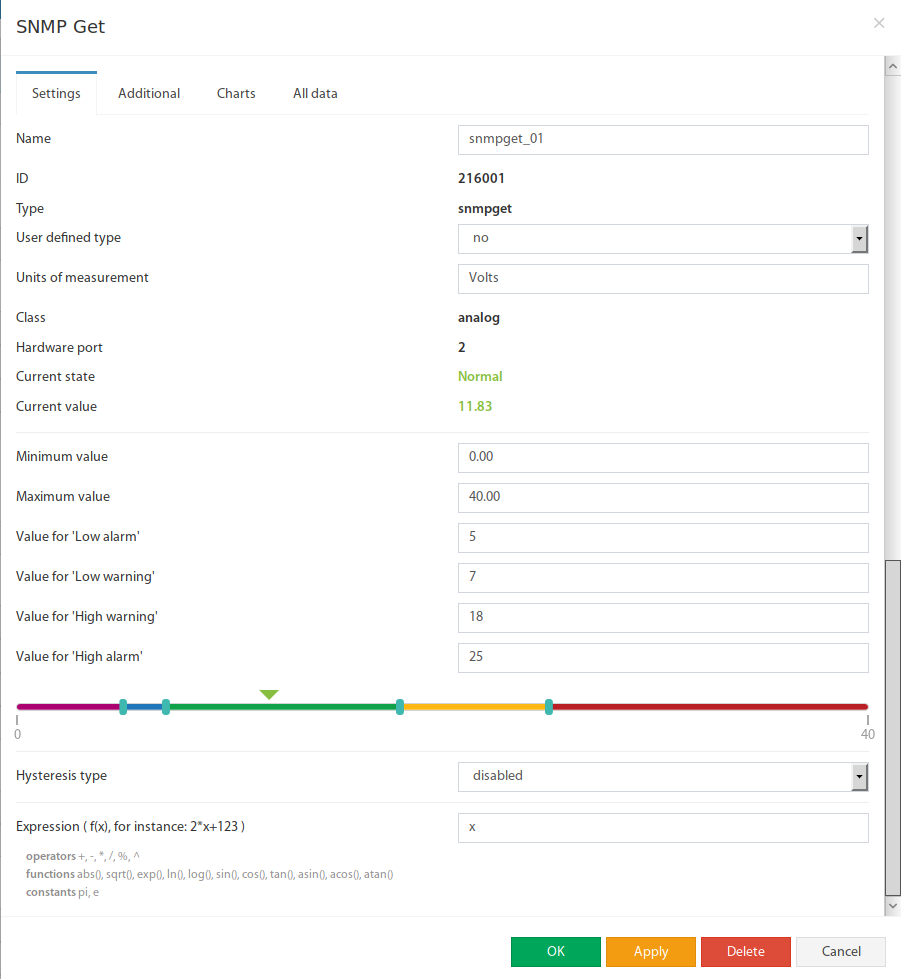This screenshot has width=901, height=979.
Task: Click the Current state Normal text
Action: [x=480, y=376]
